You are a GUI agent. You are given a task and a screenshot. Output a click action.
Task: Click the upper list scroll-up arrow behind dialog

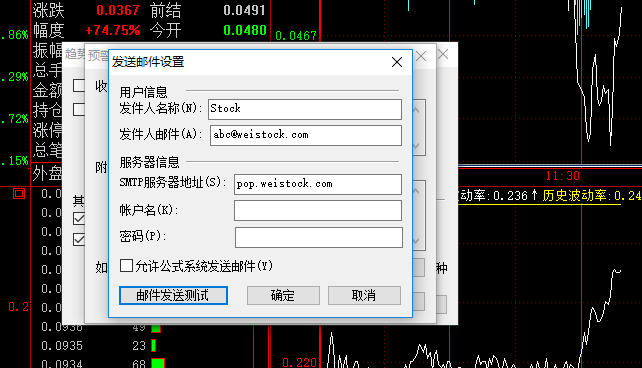pyautogui.click(x=416, y=110)
